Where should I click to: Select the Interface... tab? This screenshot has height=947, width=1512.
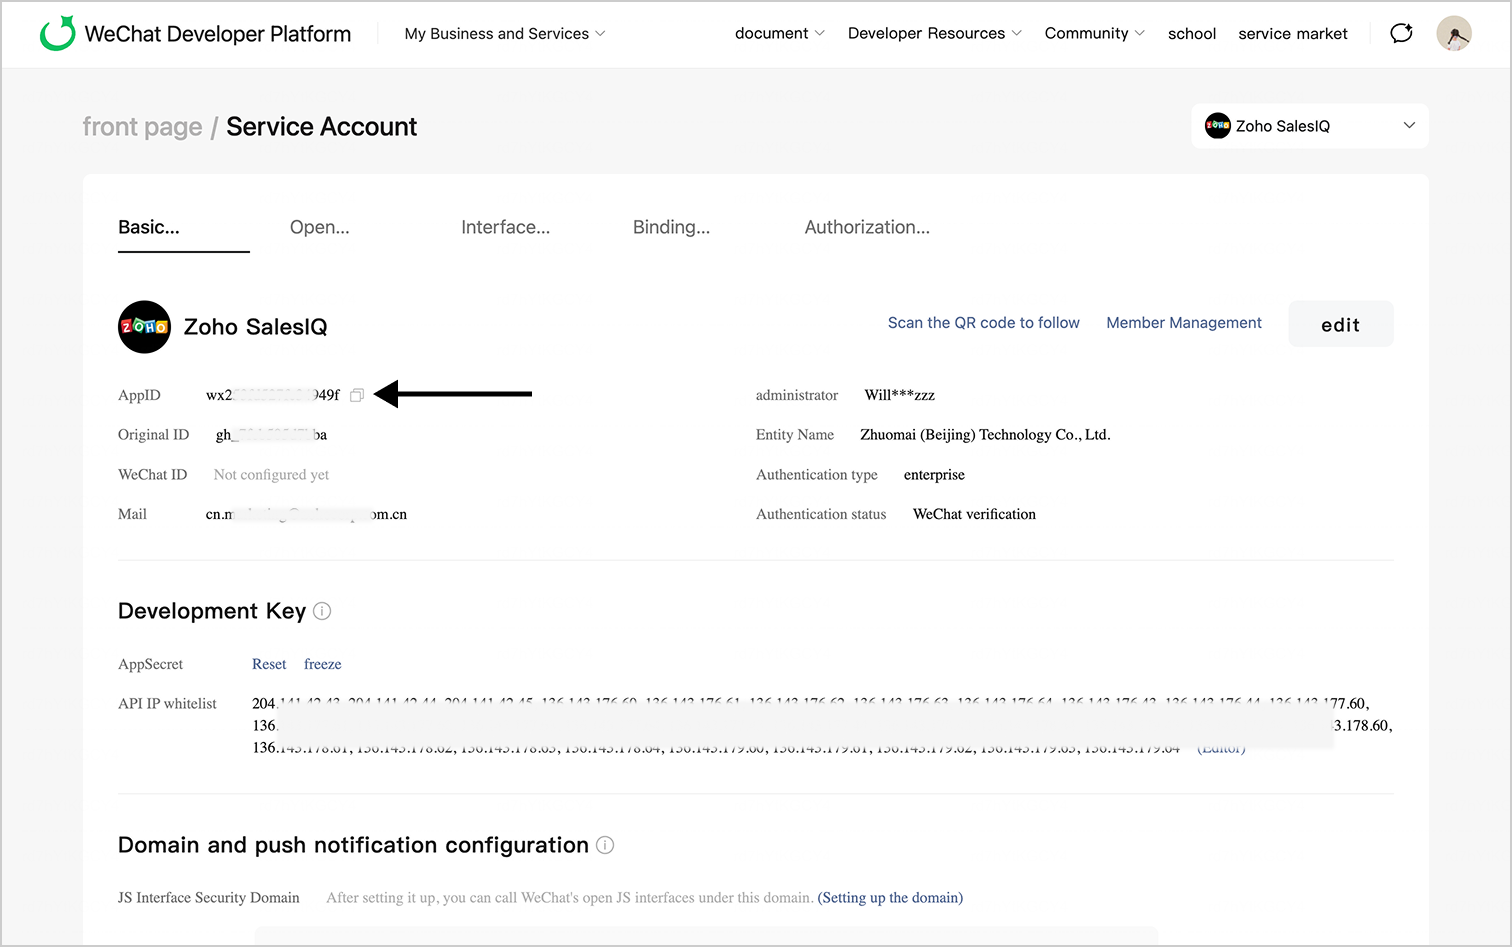505,227
